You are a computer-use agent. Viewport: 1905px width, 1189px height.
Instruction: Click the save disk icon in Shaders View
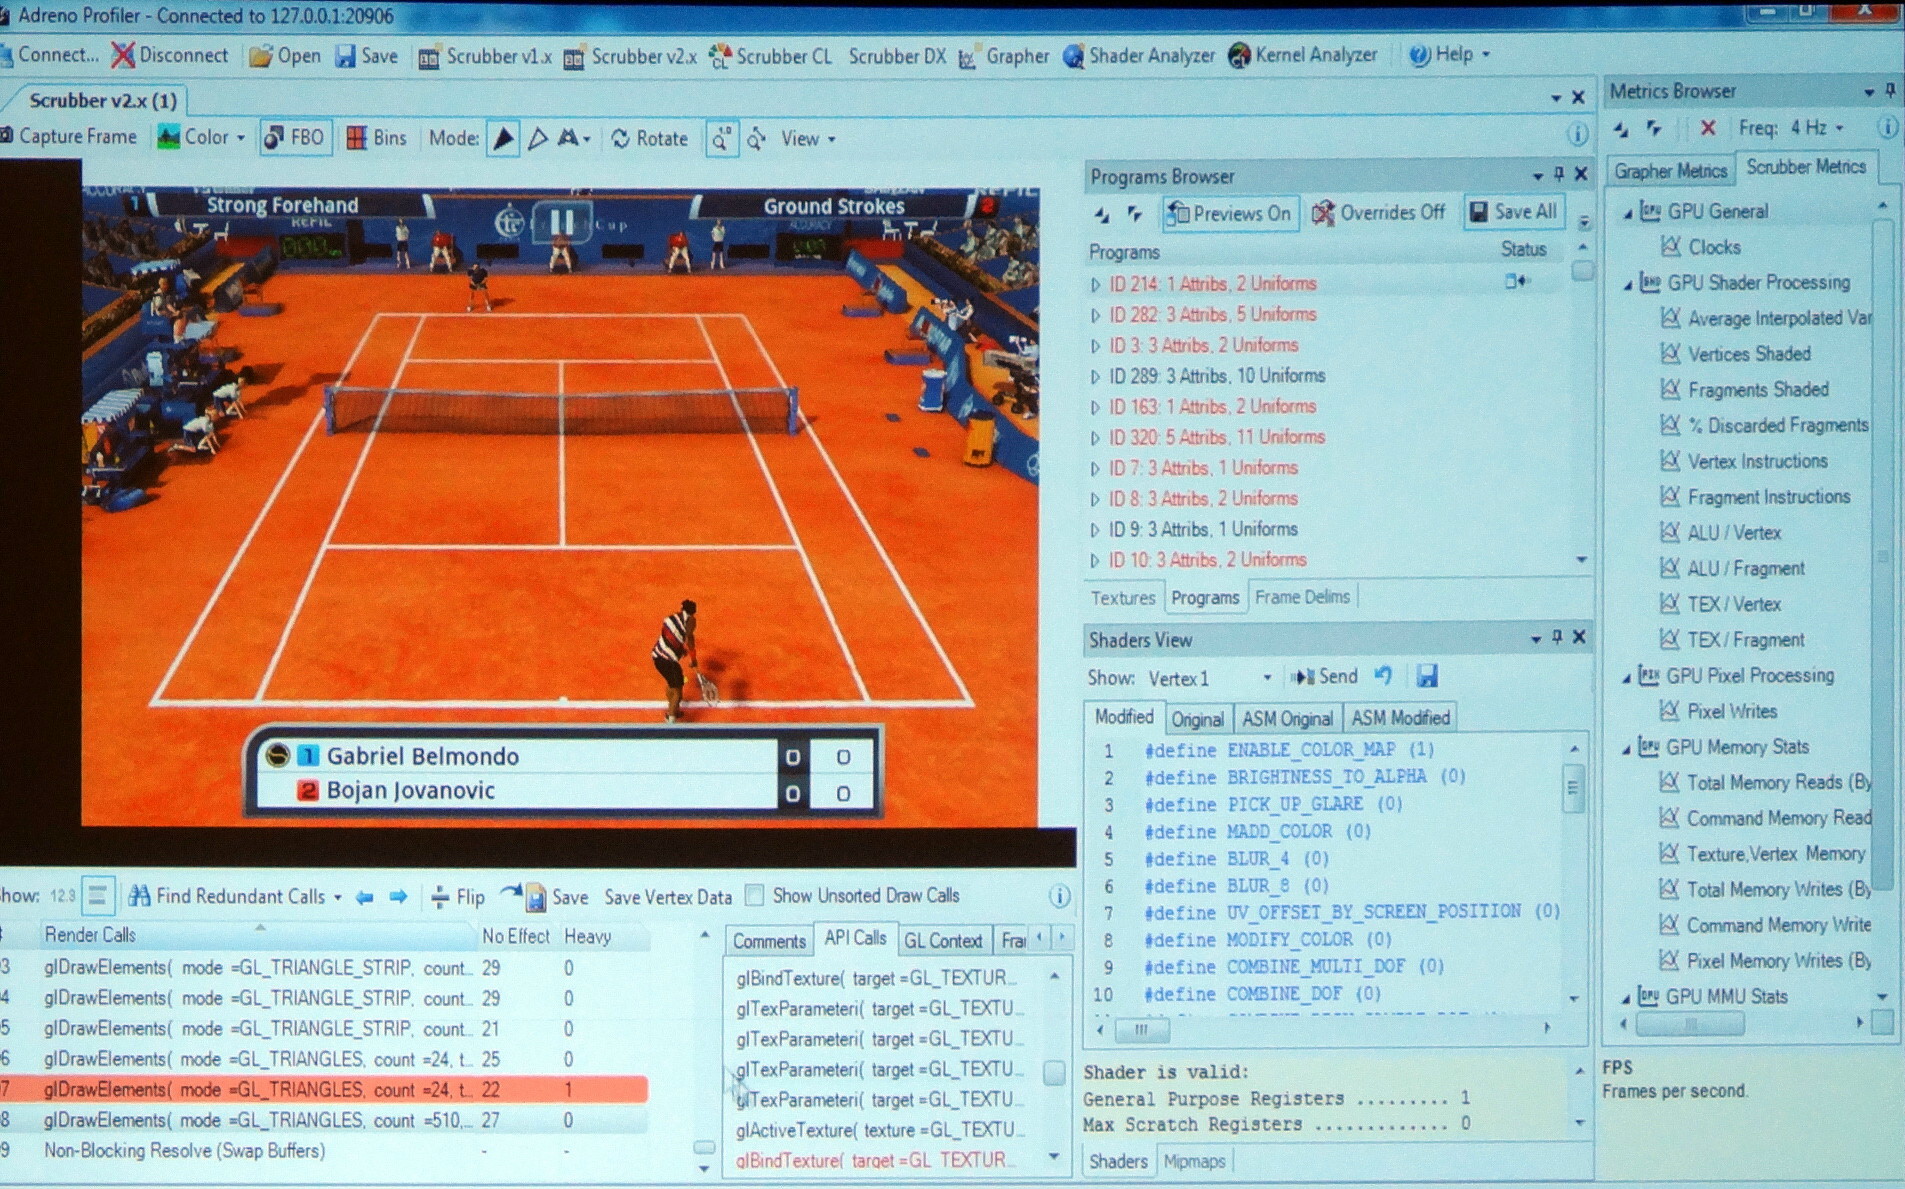pos(1427,676)
